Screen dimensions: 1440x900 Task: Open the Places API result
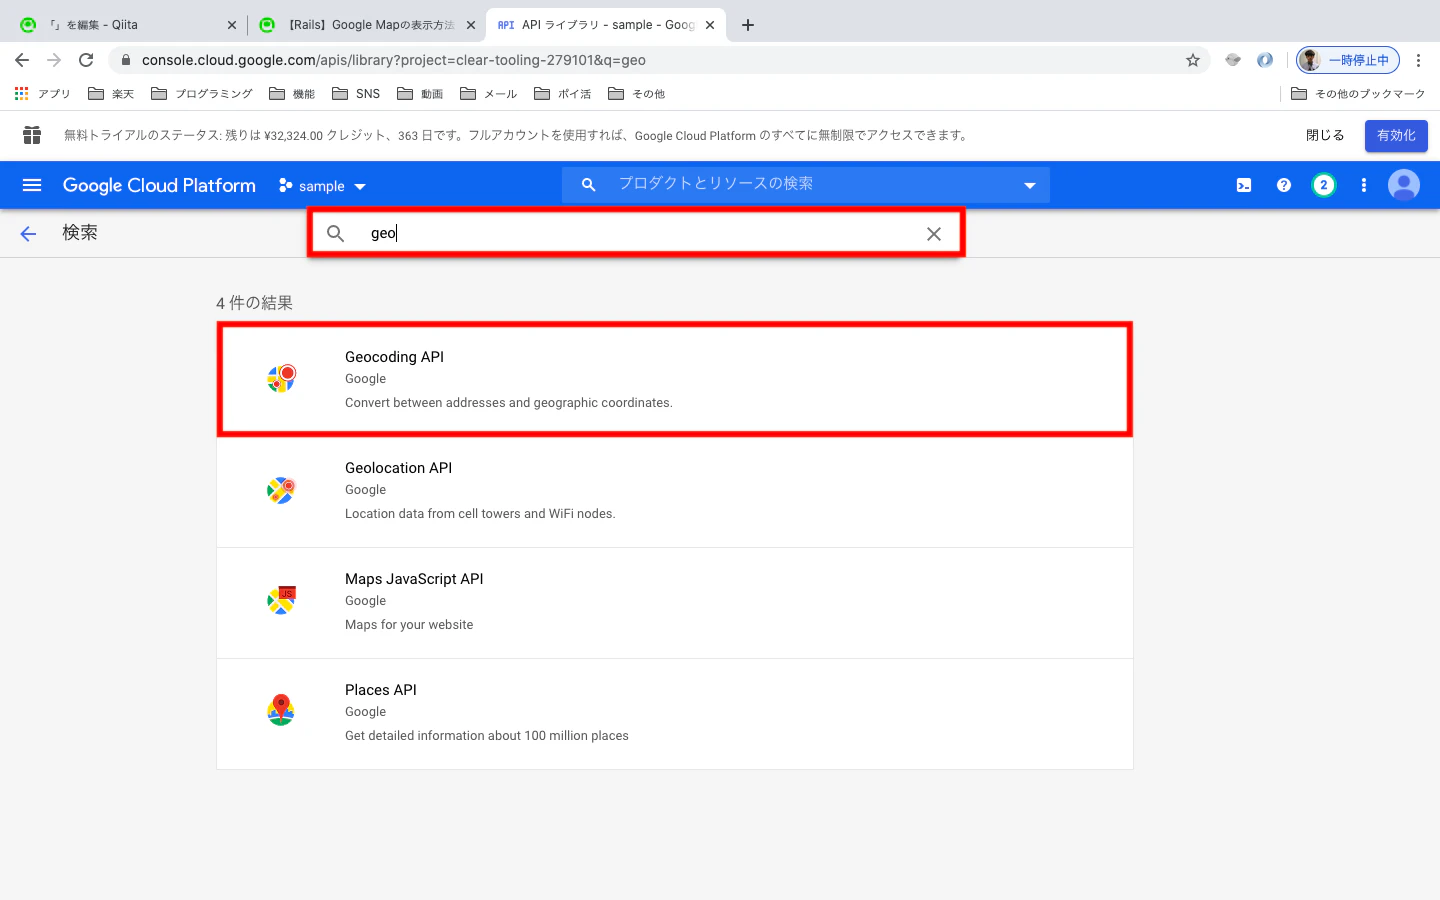[675, 714]
